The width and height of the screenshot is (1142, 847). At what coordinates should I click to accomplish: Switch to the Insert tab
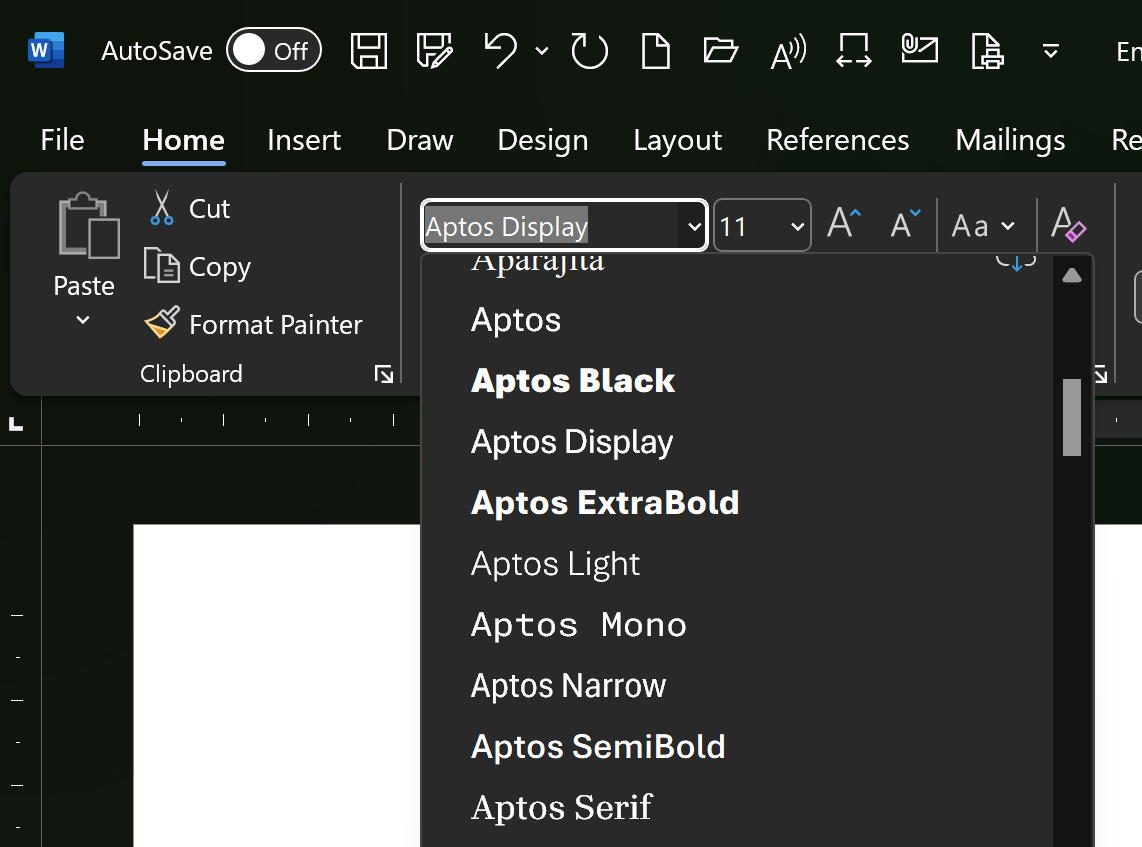click(304, 140)
